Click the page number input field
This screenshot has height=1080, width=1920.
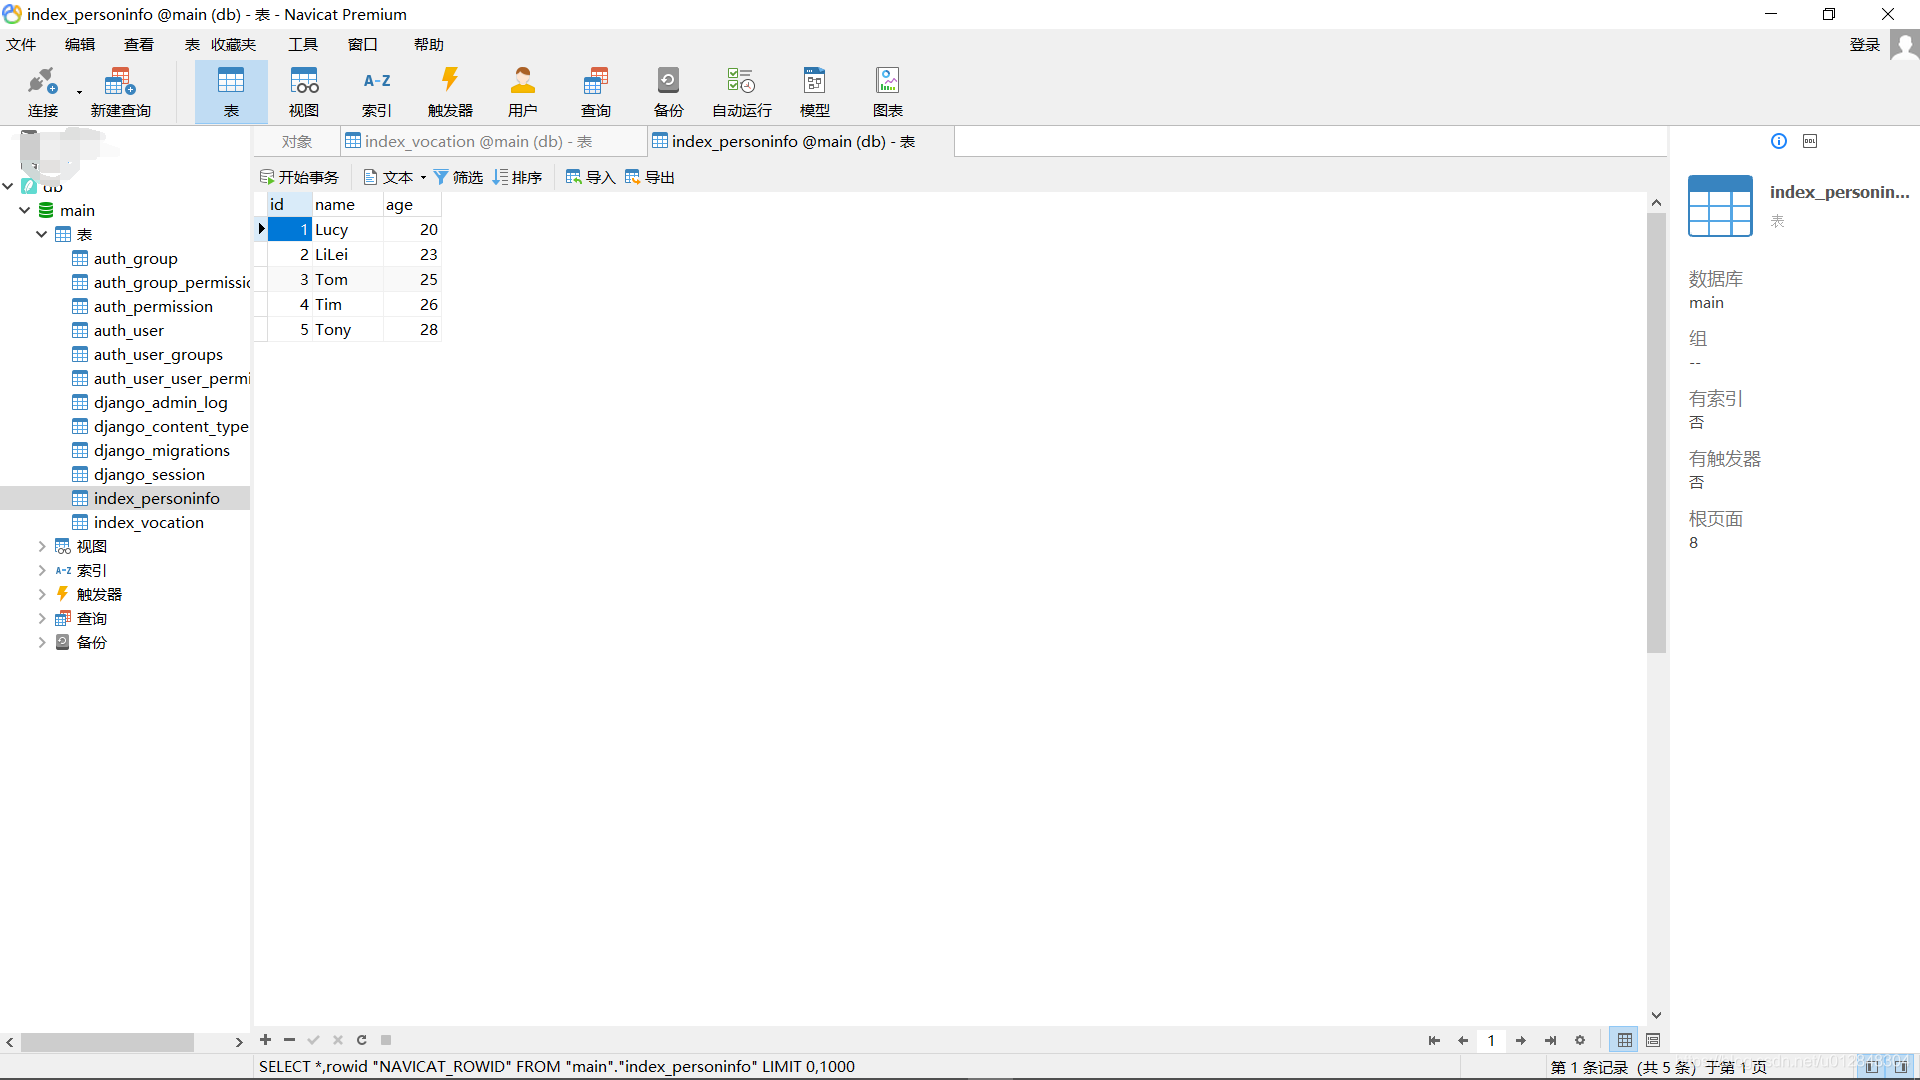click(x=1491, y=1041)
